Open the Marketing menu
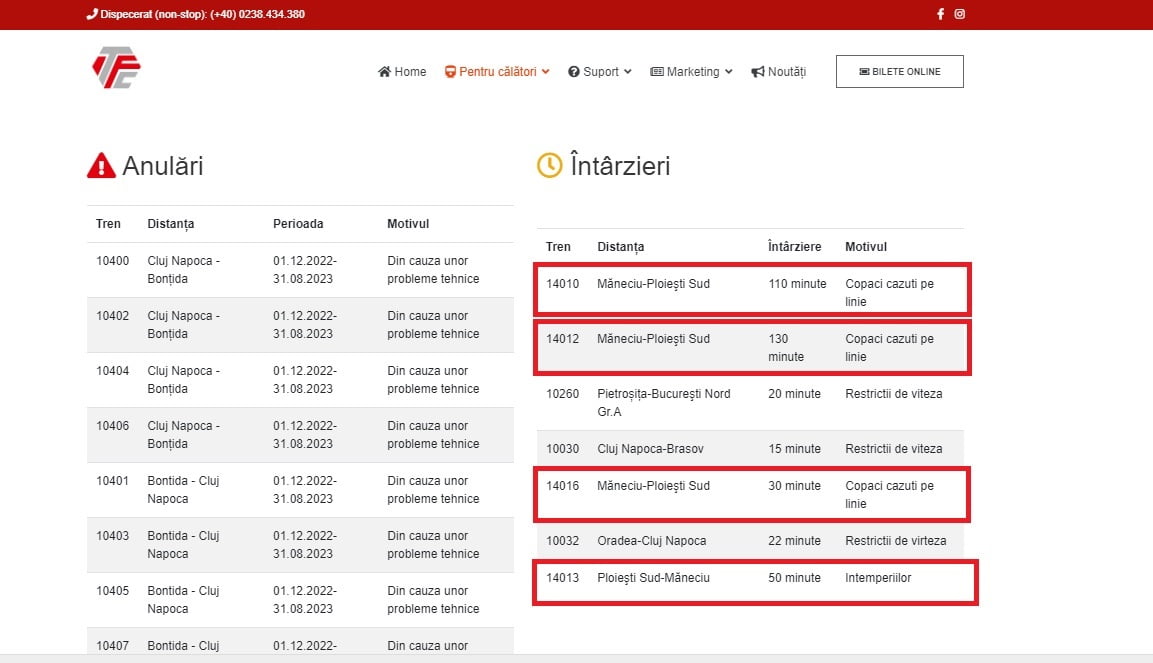 691,71
